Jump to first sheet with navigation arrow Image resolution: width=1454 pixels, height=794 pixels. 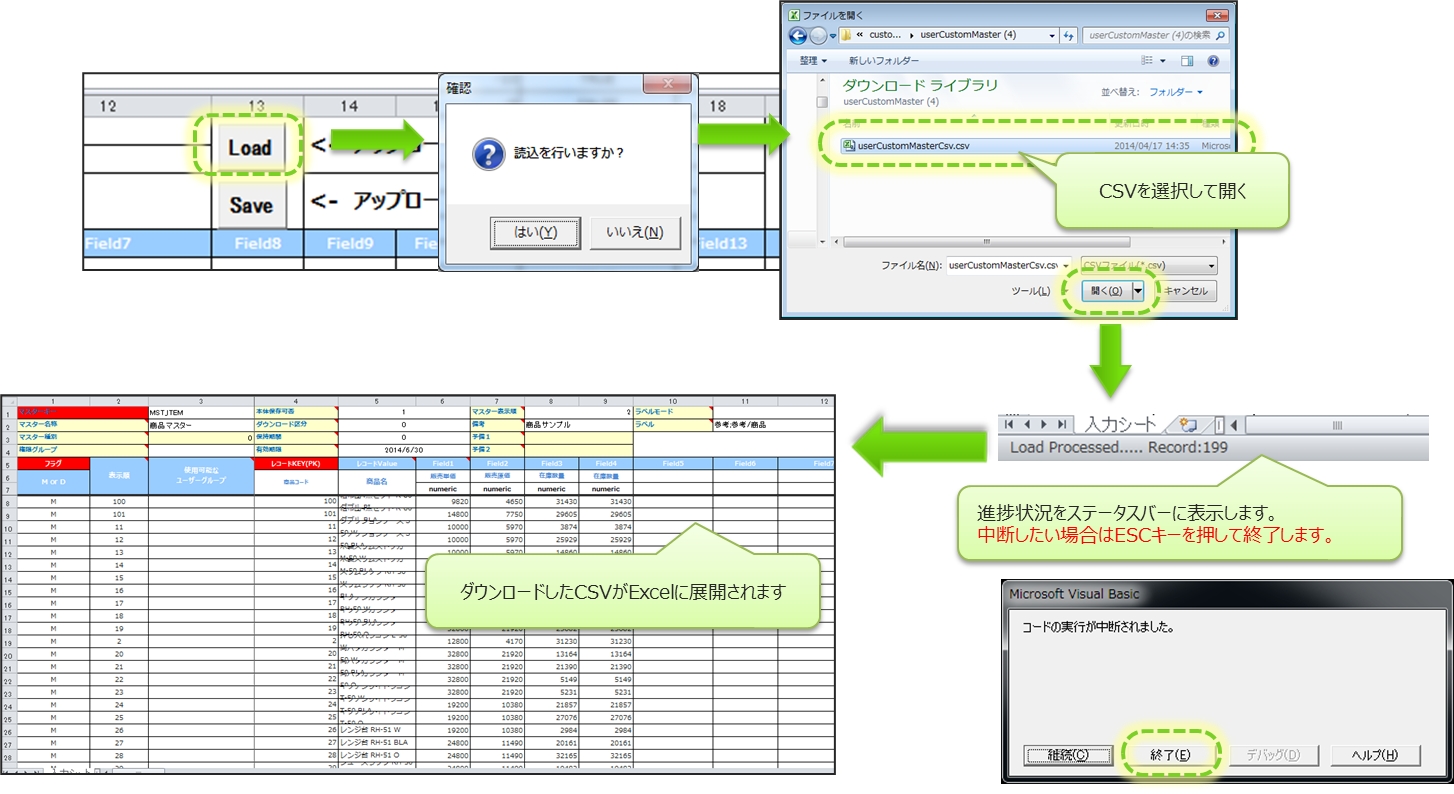coord(1010,424)
